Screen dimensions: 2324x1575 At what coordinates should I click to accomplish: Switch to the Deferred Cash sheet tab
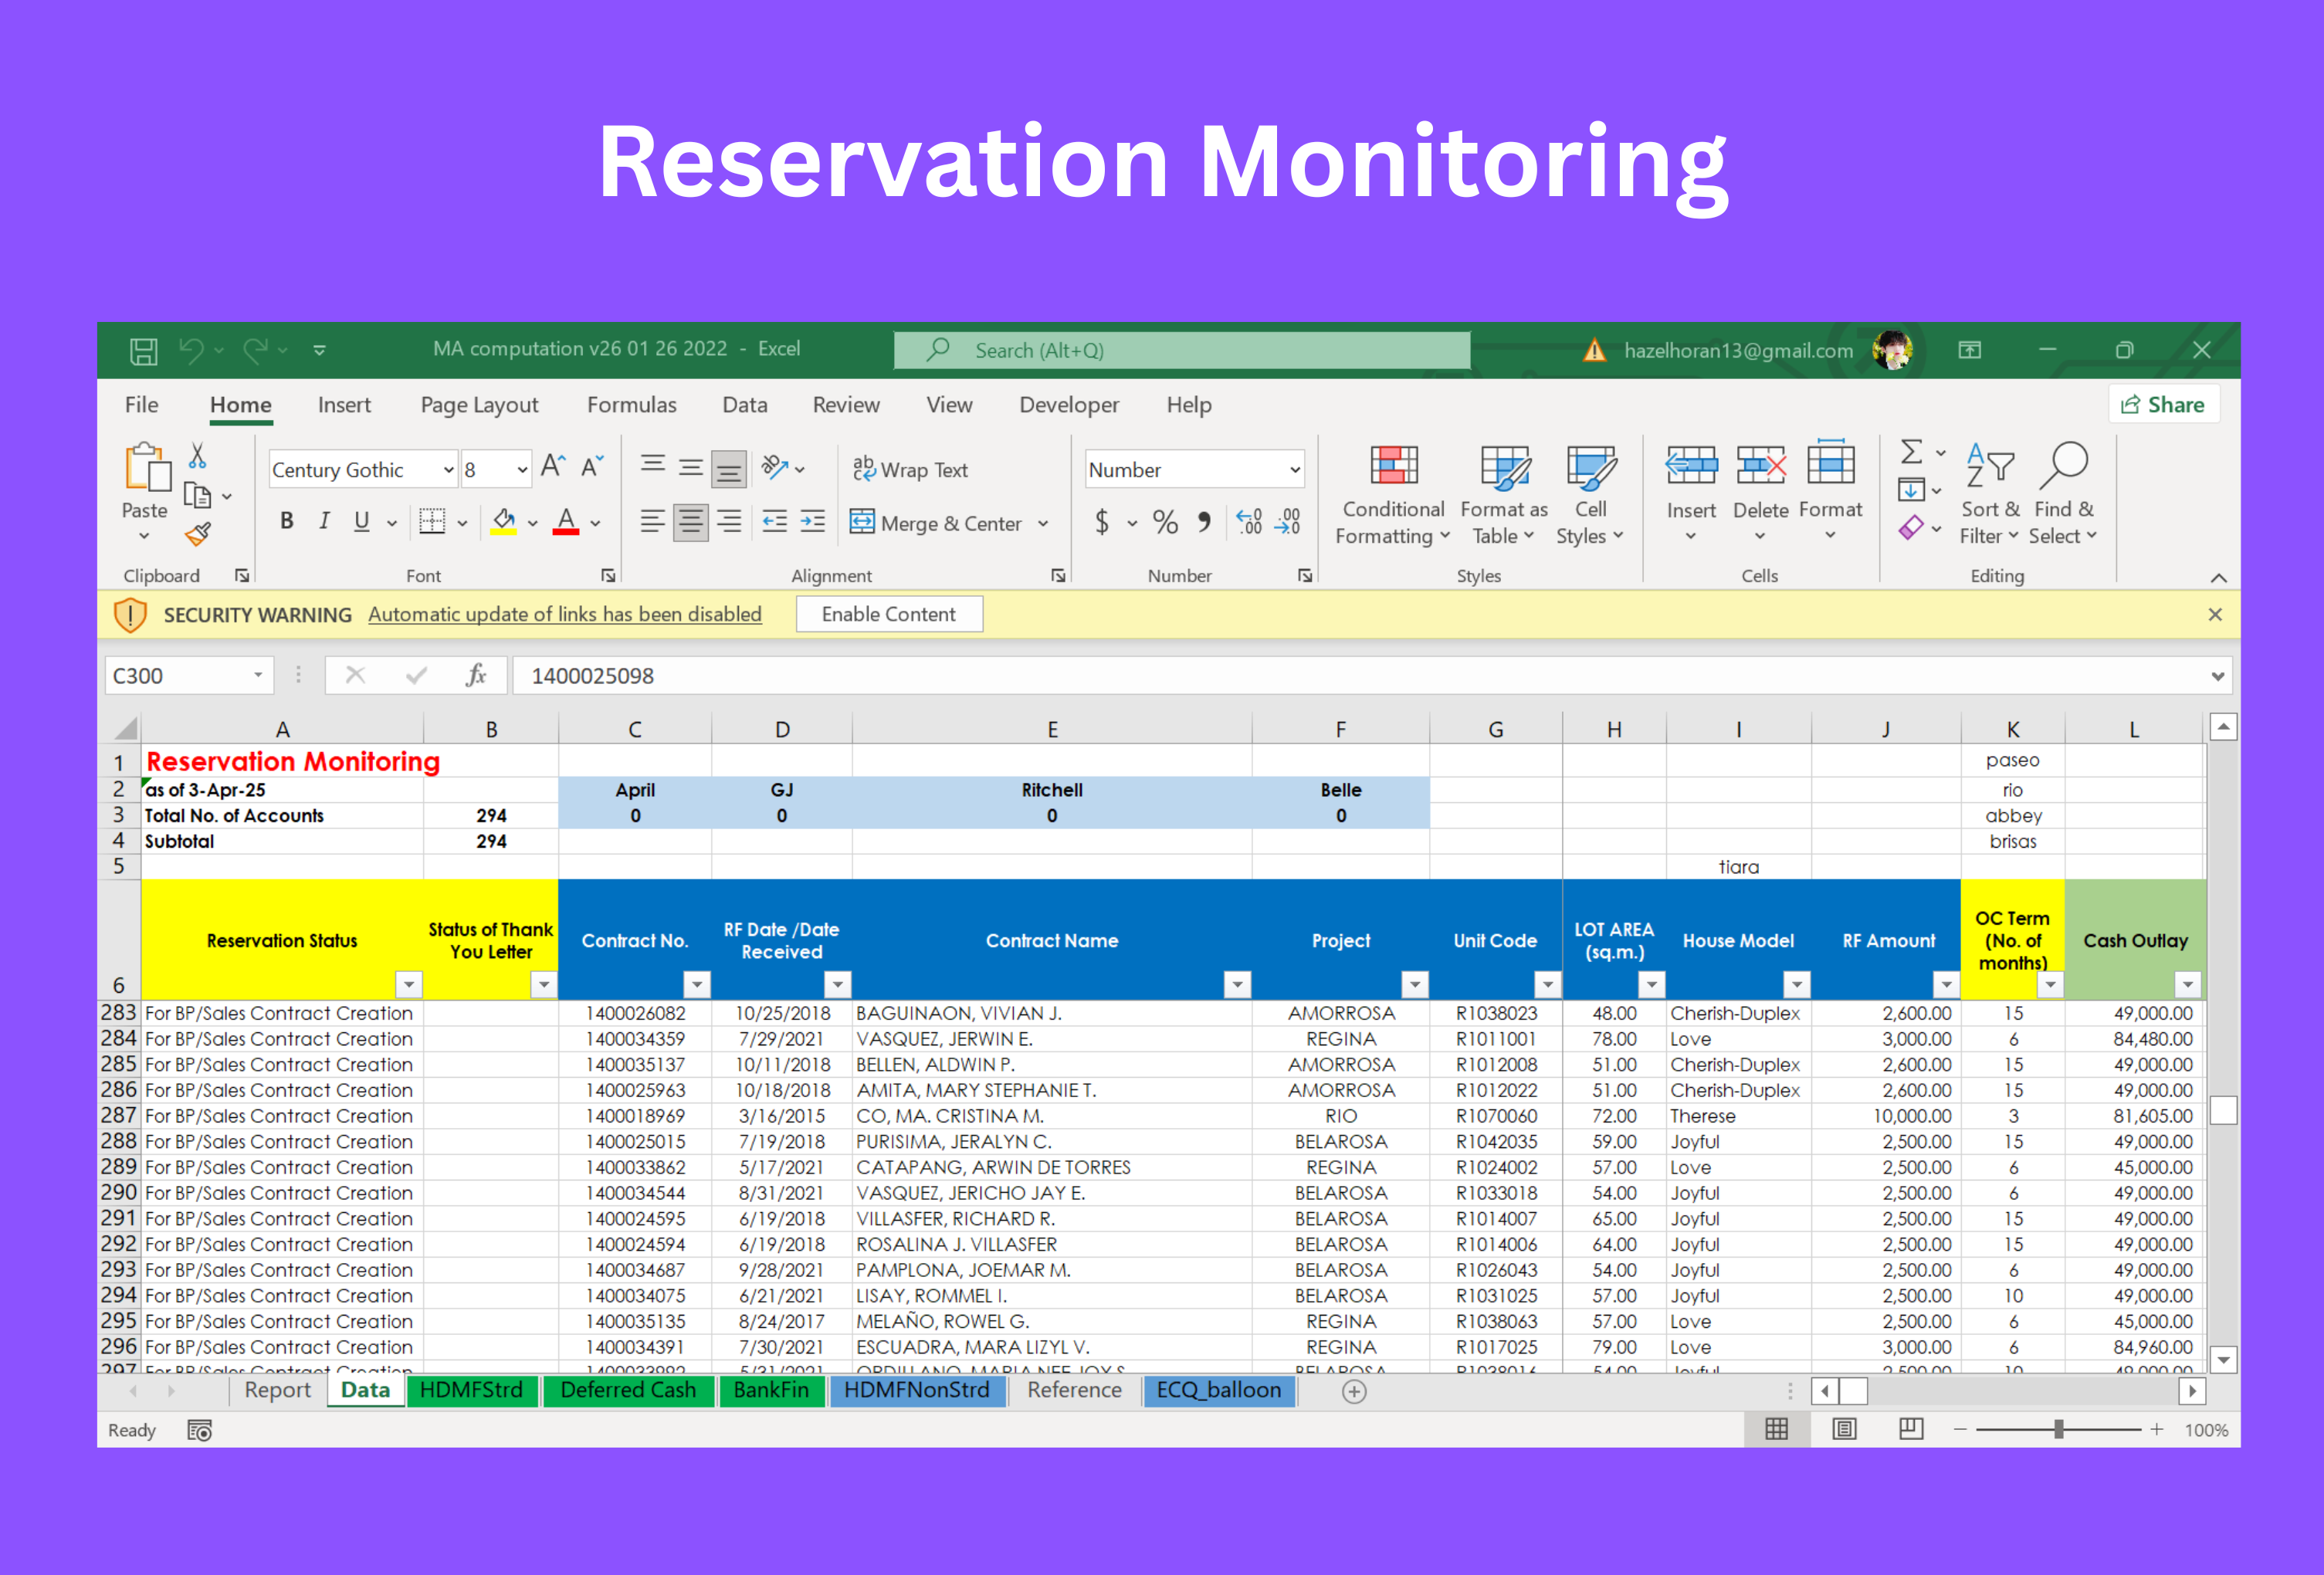(x=627, y=1390)
